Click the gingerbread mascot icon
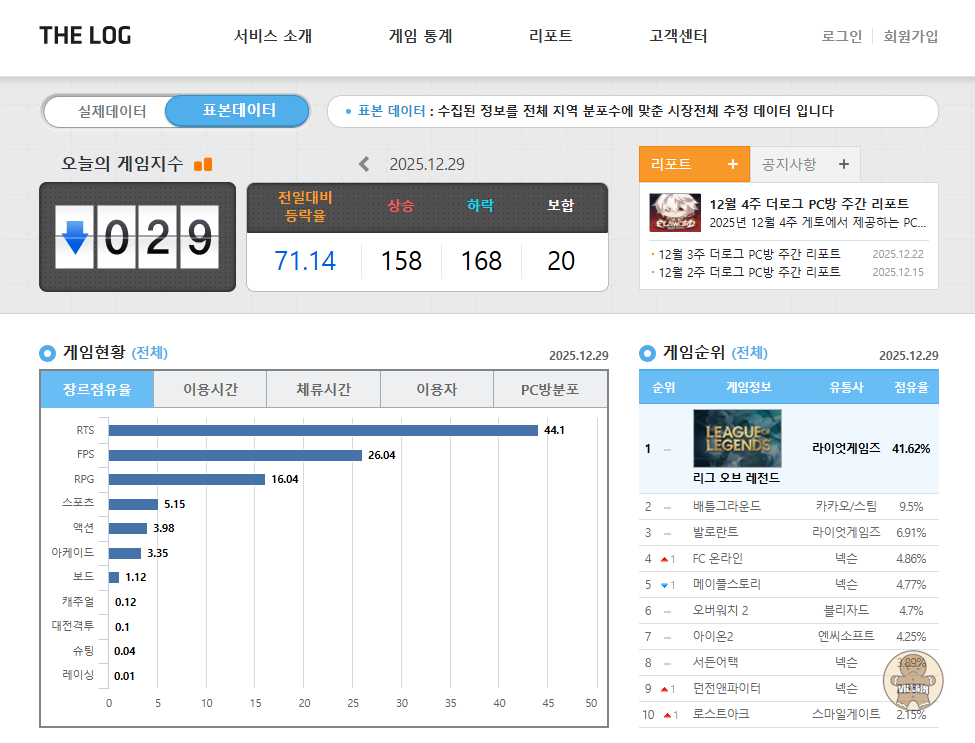Image resolution: width=975 pixels, height=743 pixels. [x=910, y=682]
